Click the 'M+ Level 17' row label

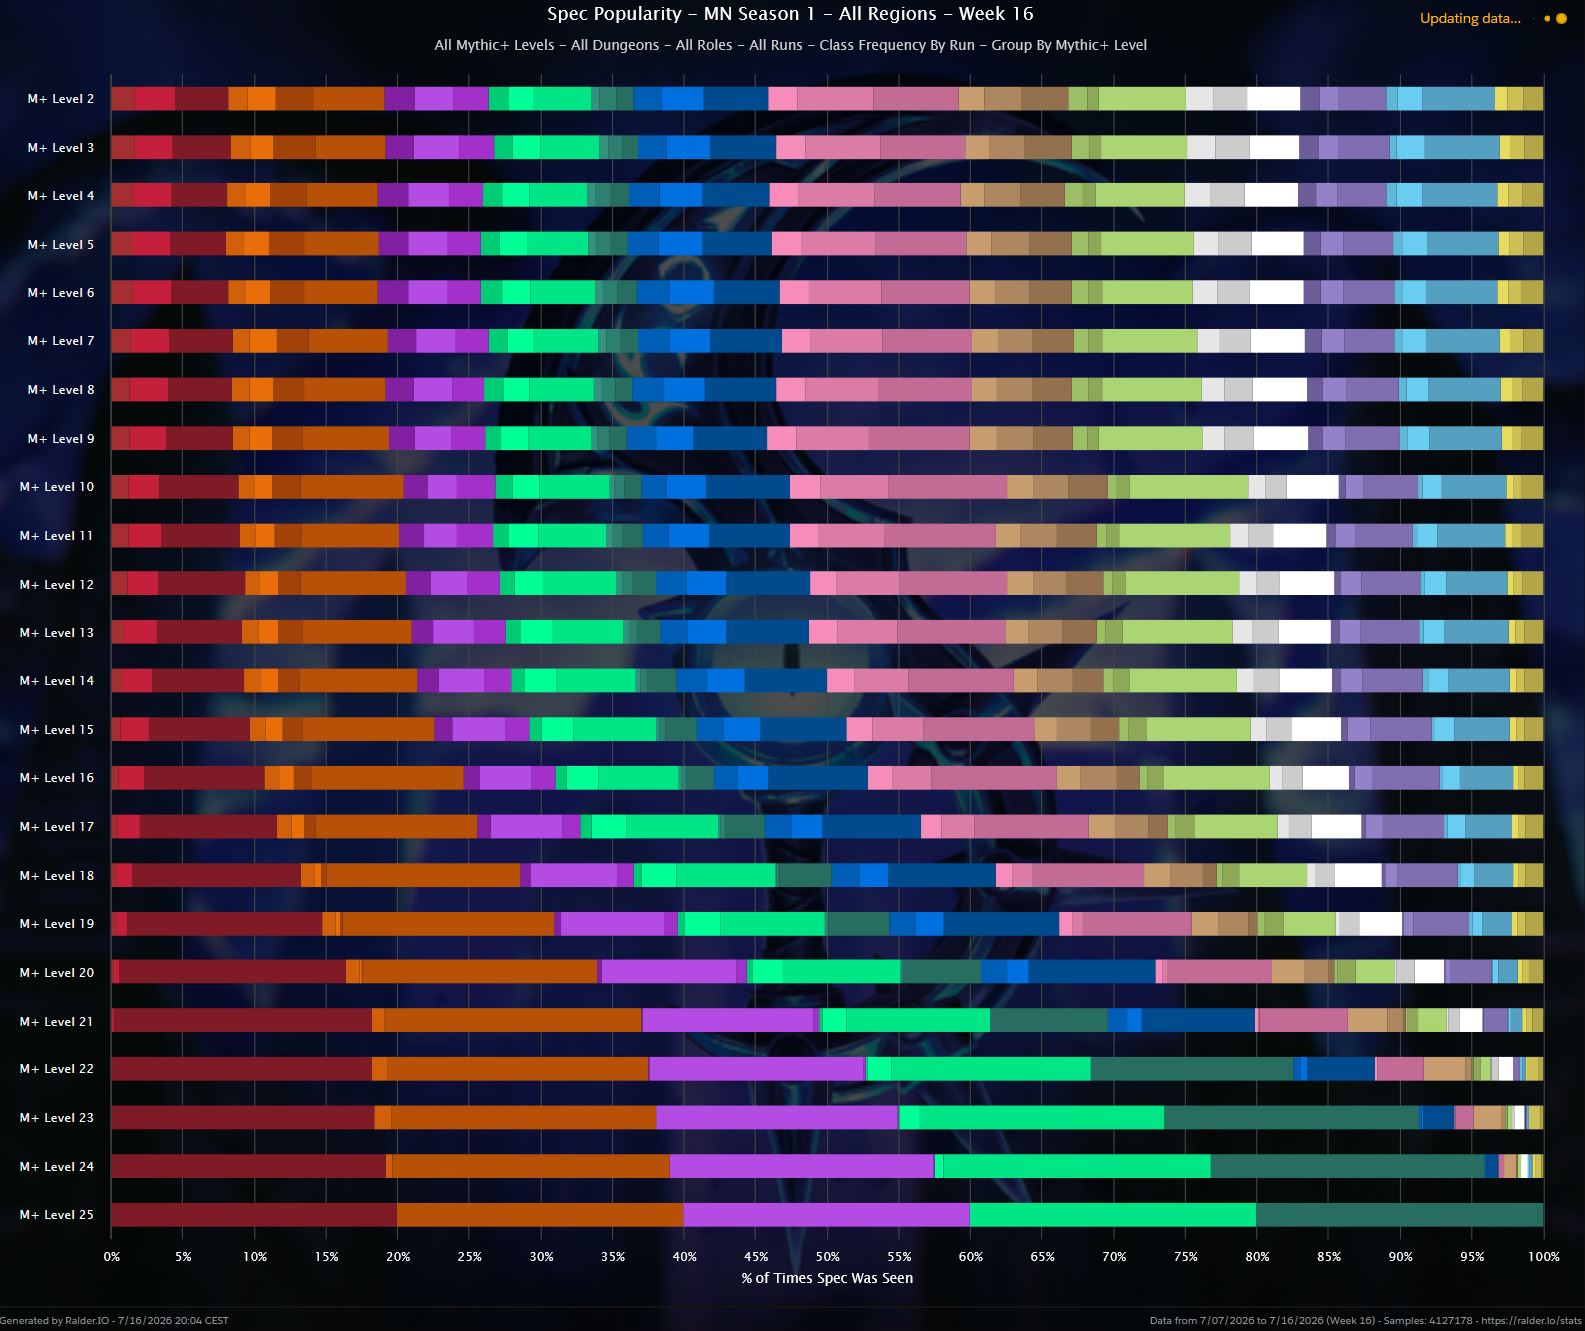[x=57, y=827]
